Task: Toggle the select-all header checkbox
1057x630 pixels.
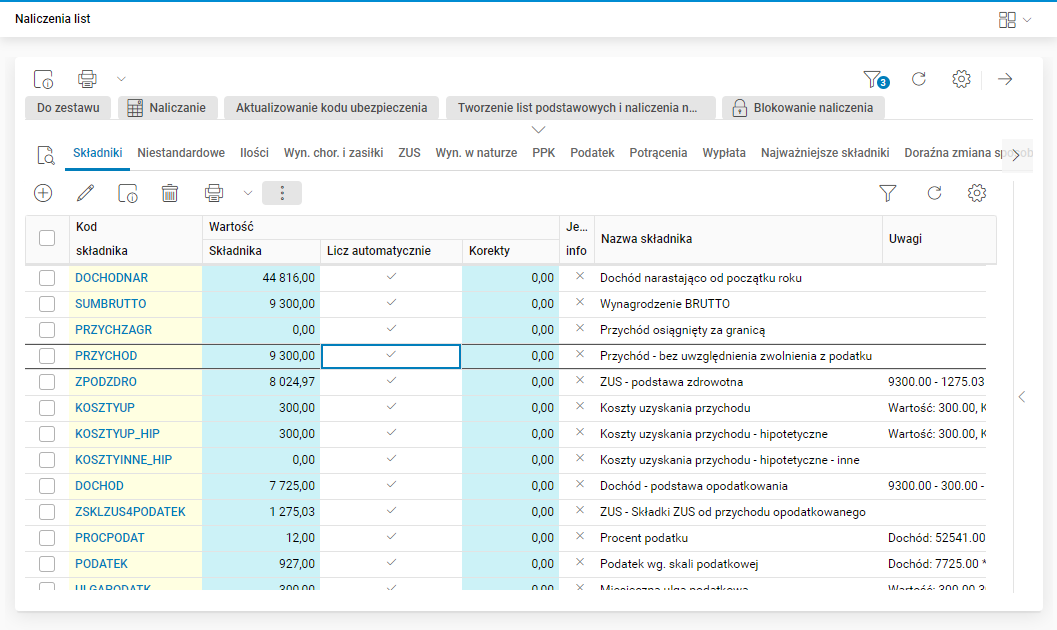Action: coord(47,238)
